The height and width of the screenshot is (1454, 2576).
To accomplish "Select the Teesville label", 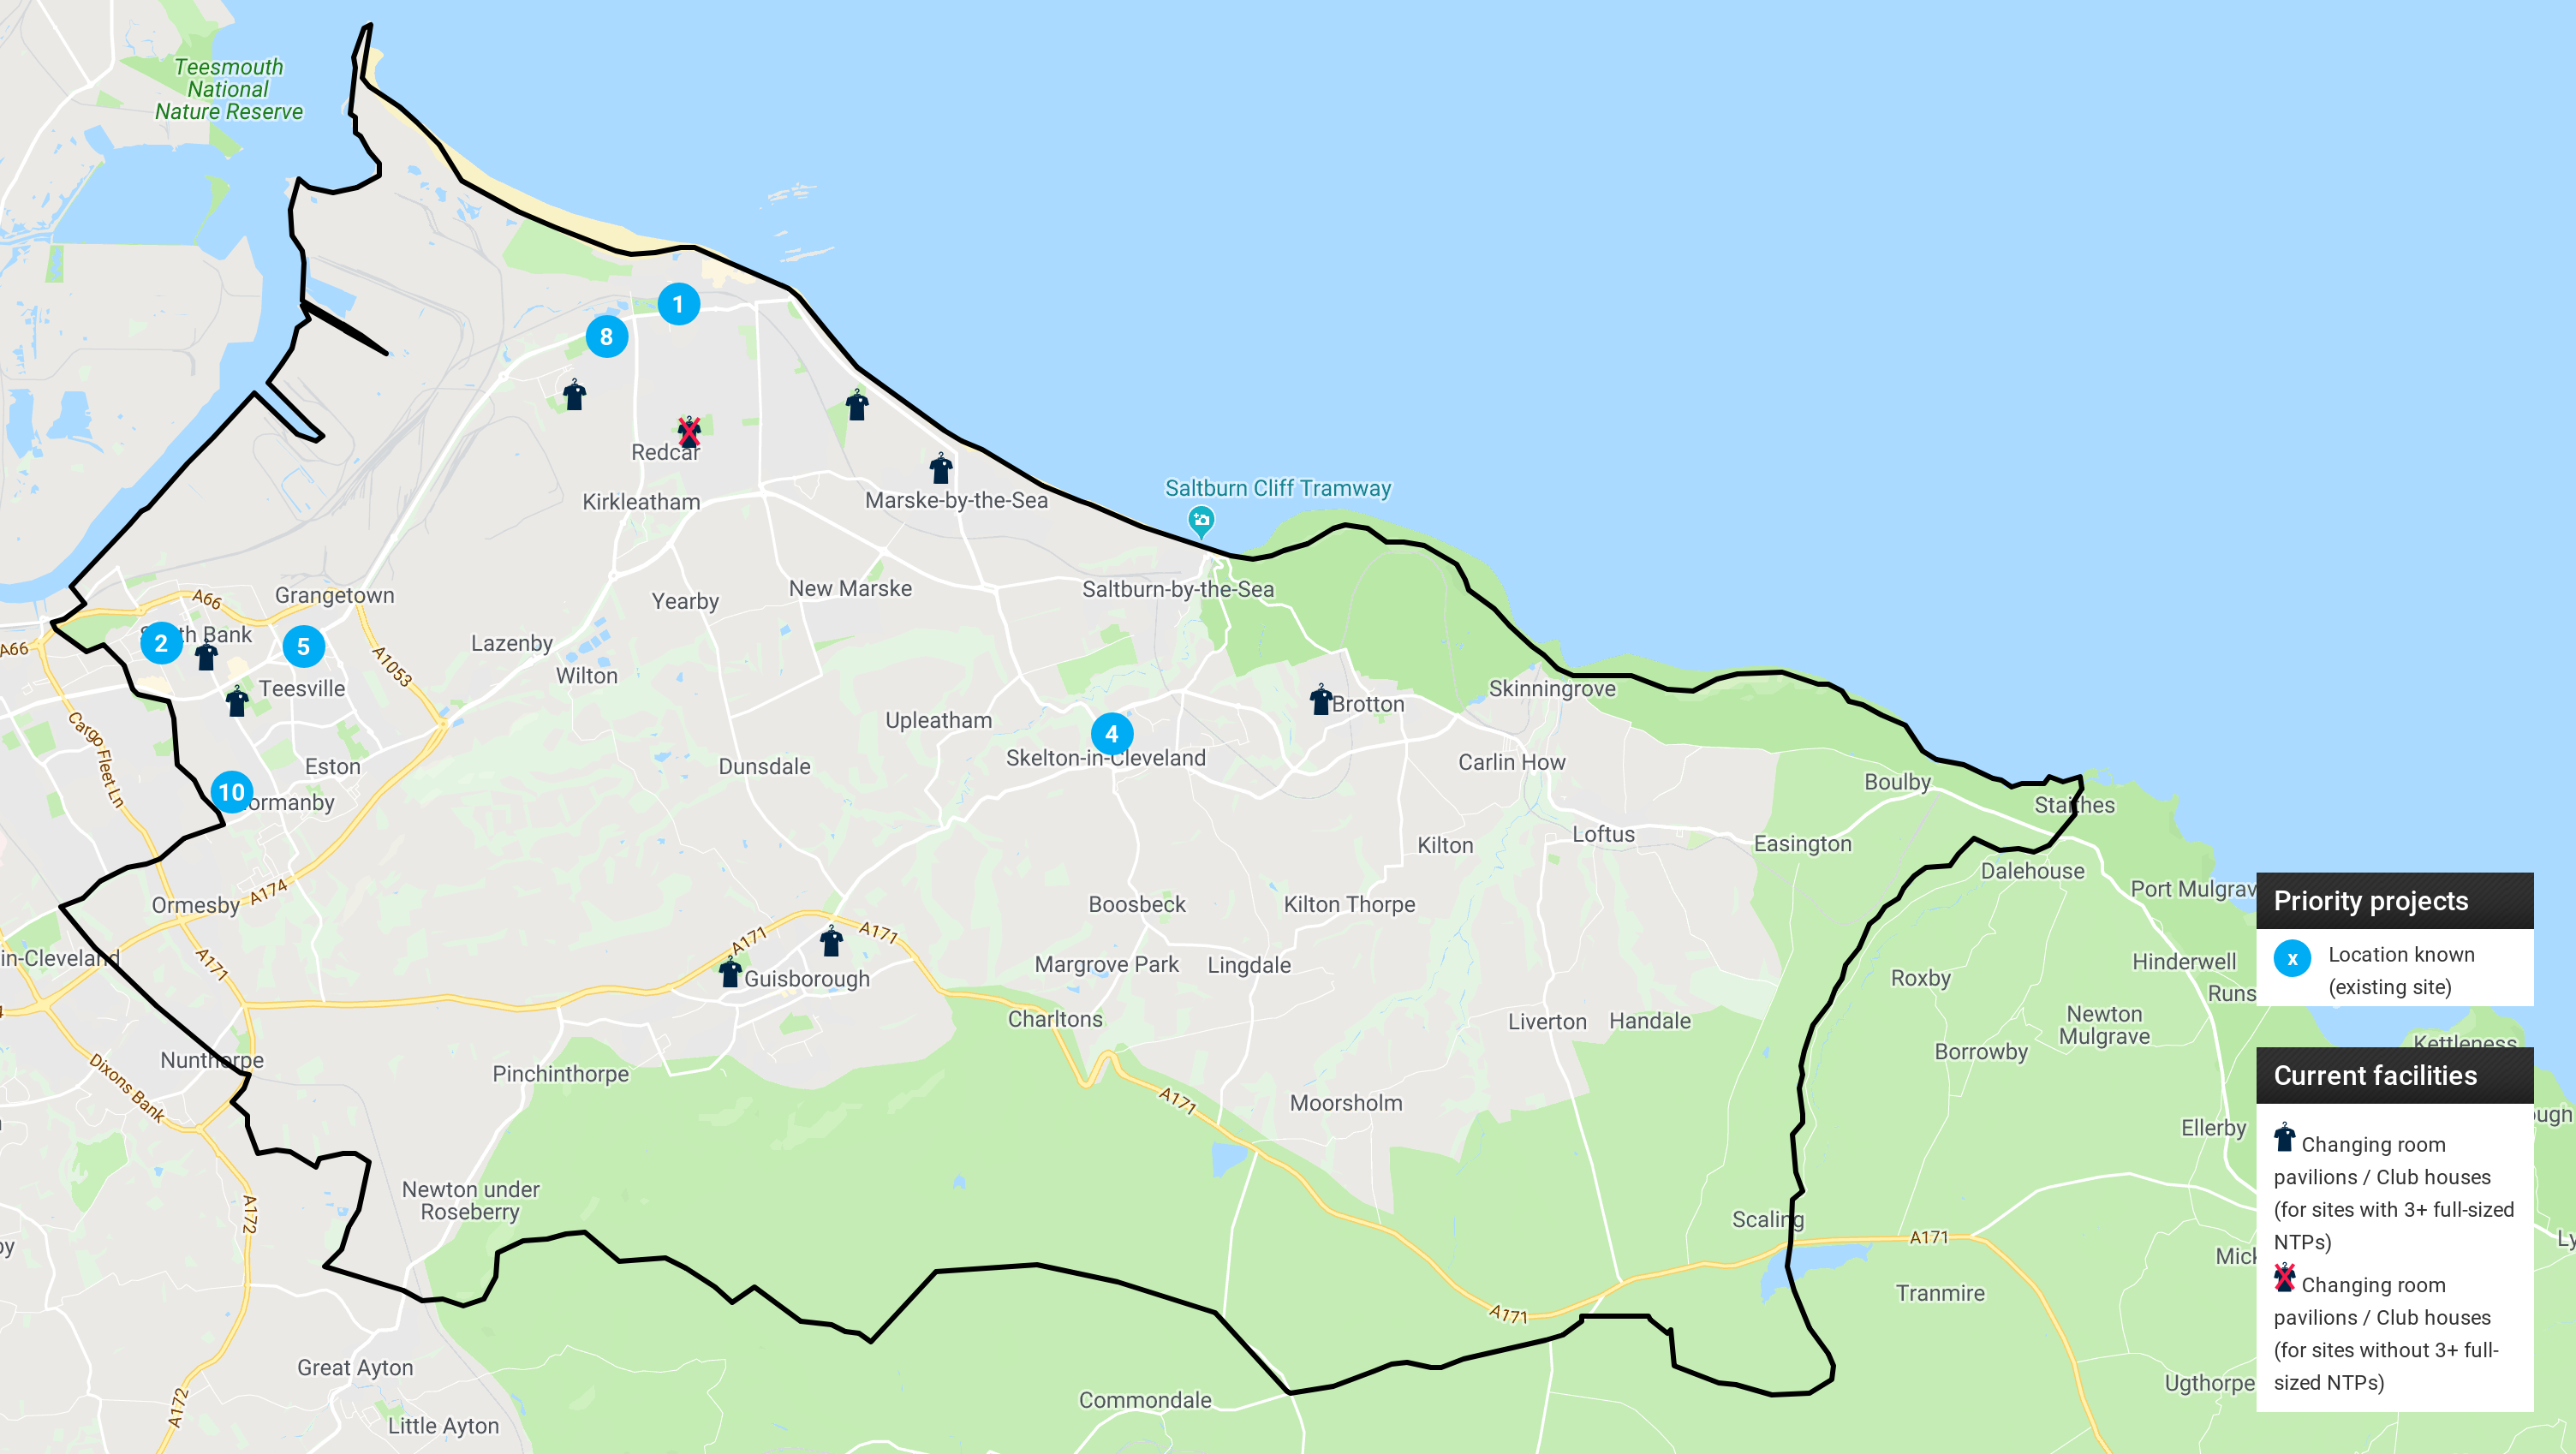I will click(302, 689).
